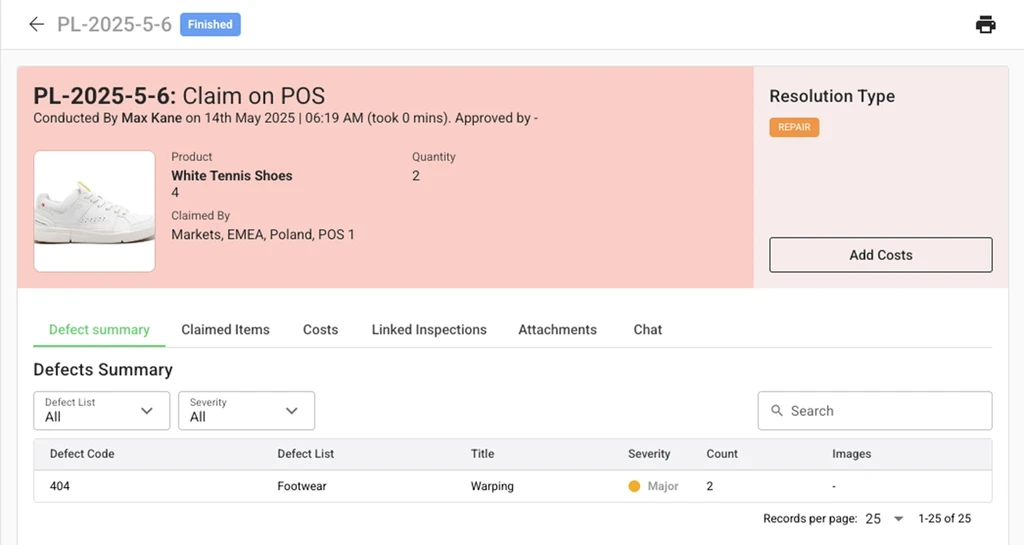Click the White Tennis Shoes product name
Viewport: 1024px width, 545px height.
click(232, 176)
